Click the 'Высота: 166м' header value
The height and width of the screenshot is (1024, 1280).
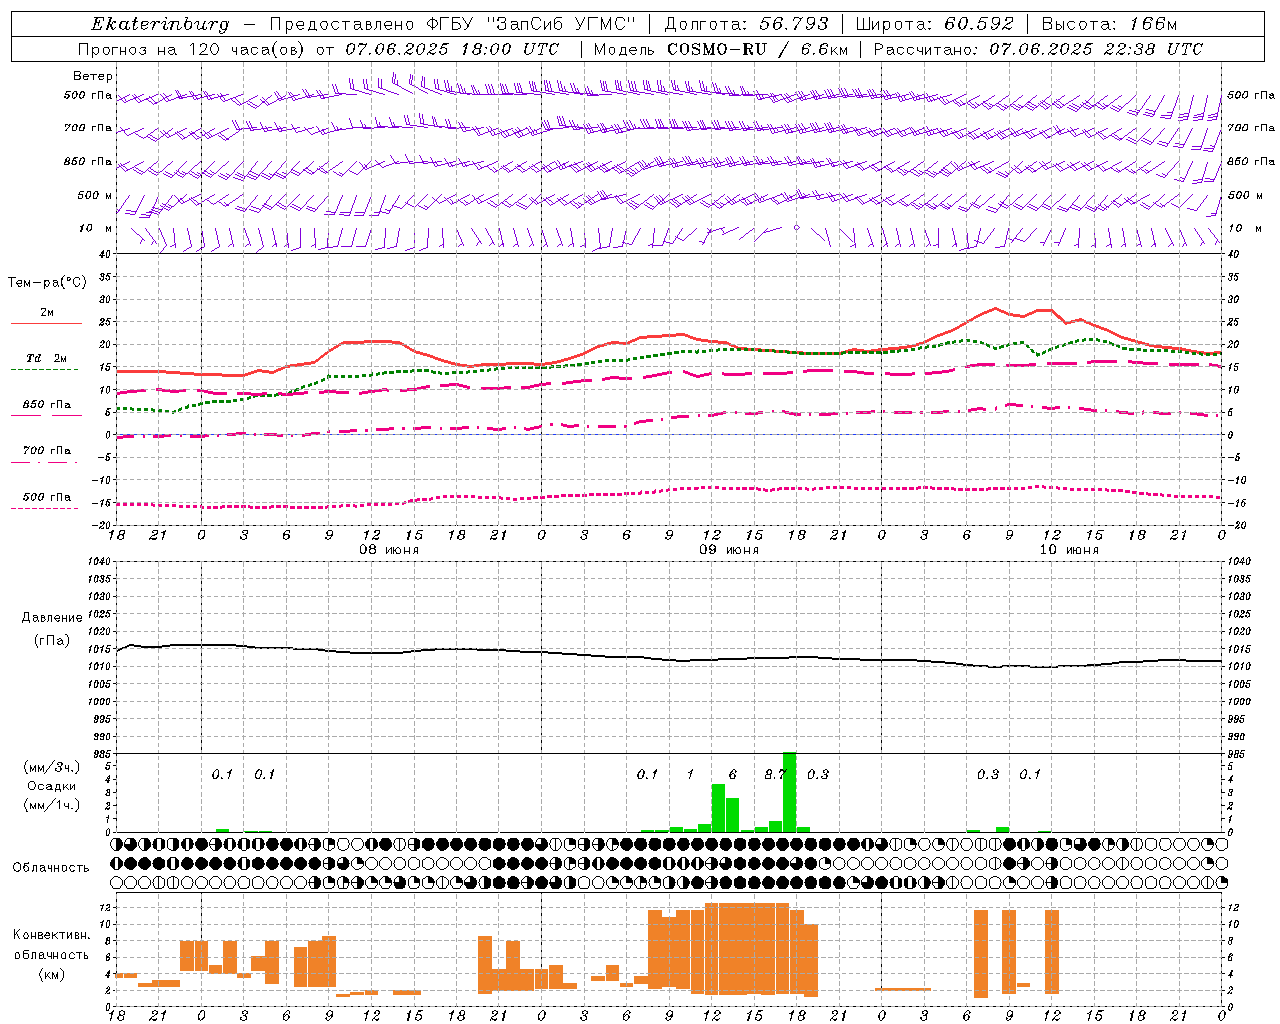[x=1109, y=24]
